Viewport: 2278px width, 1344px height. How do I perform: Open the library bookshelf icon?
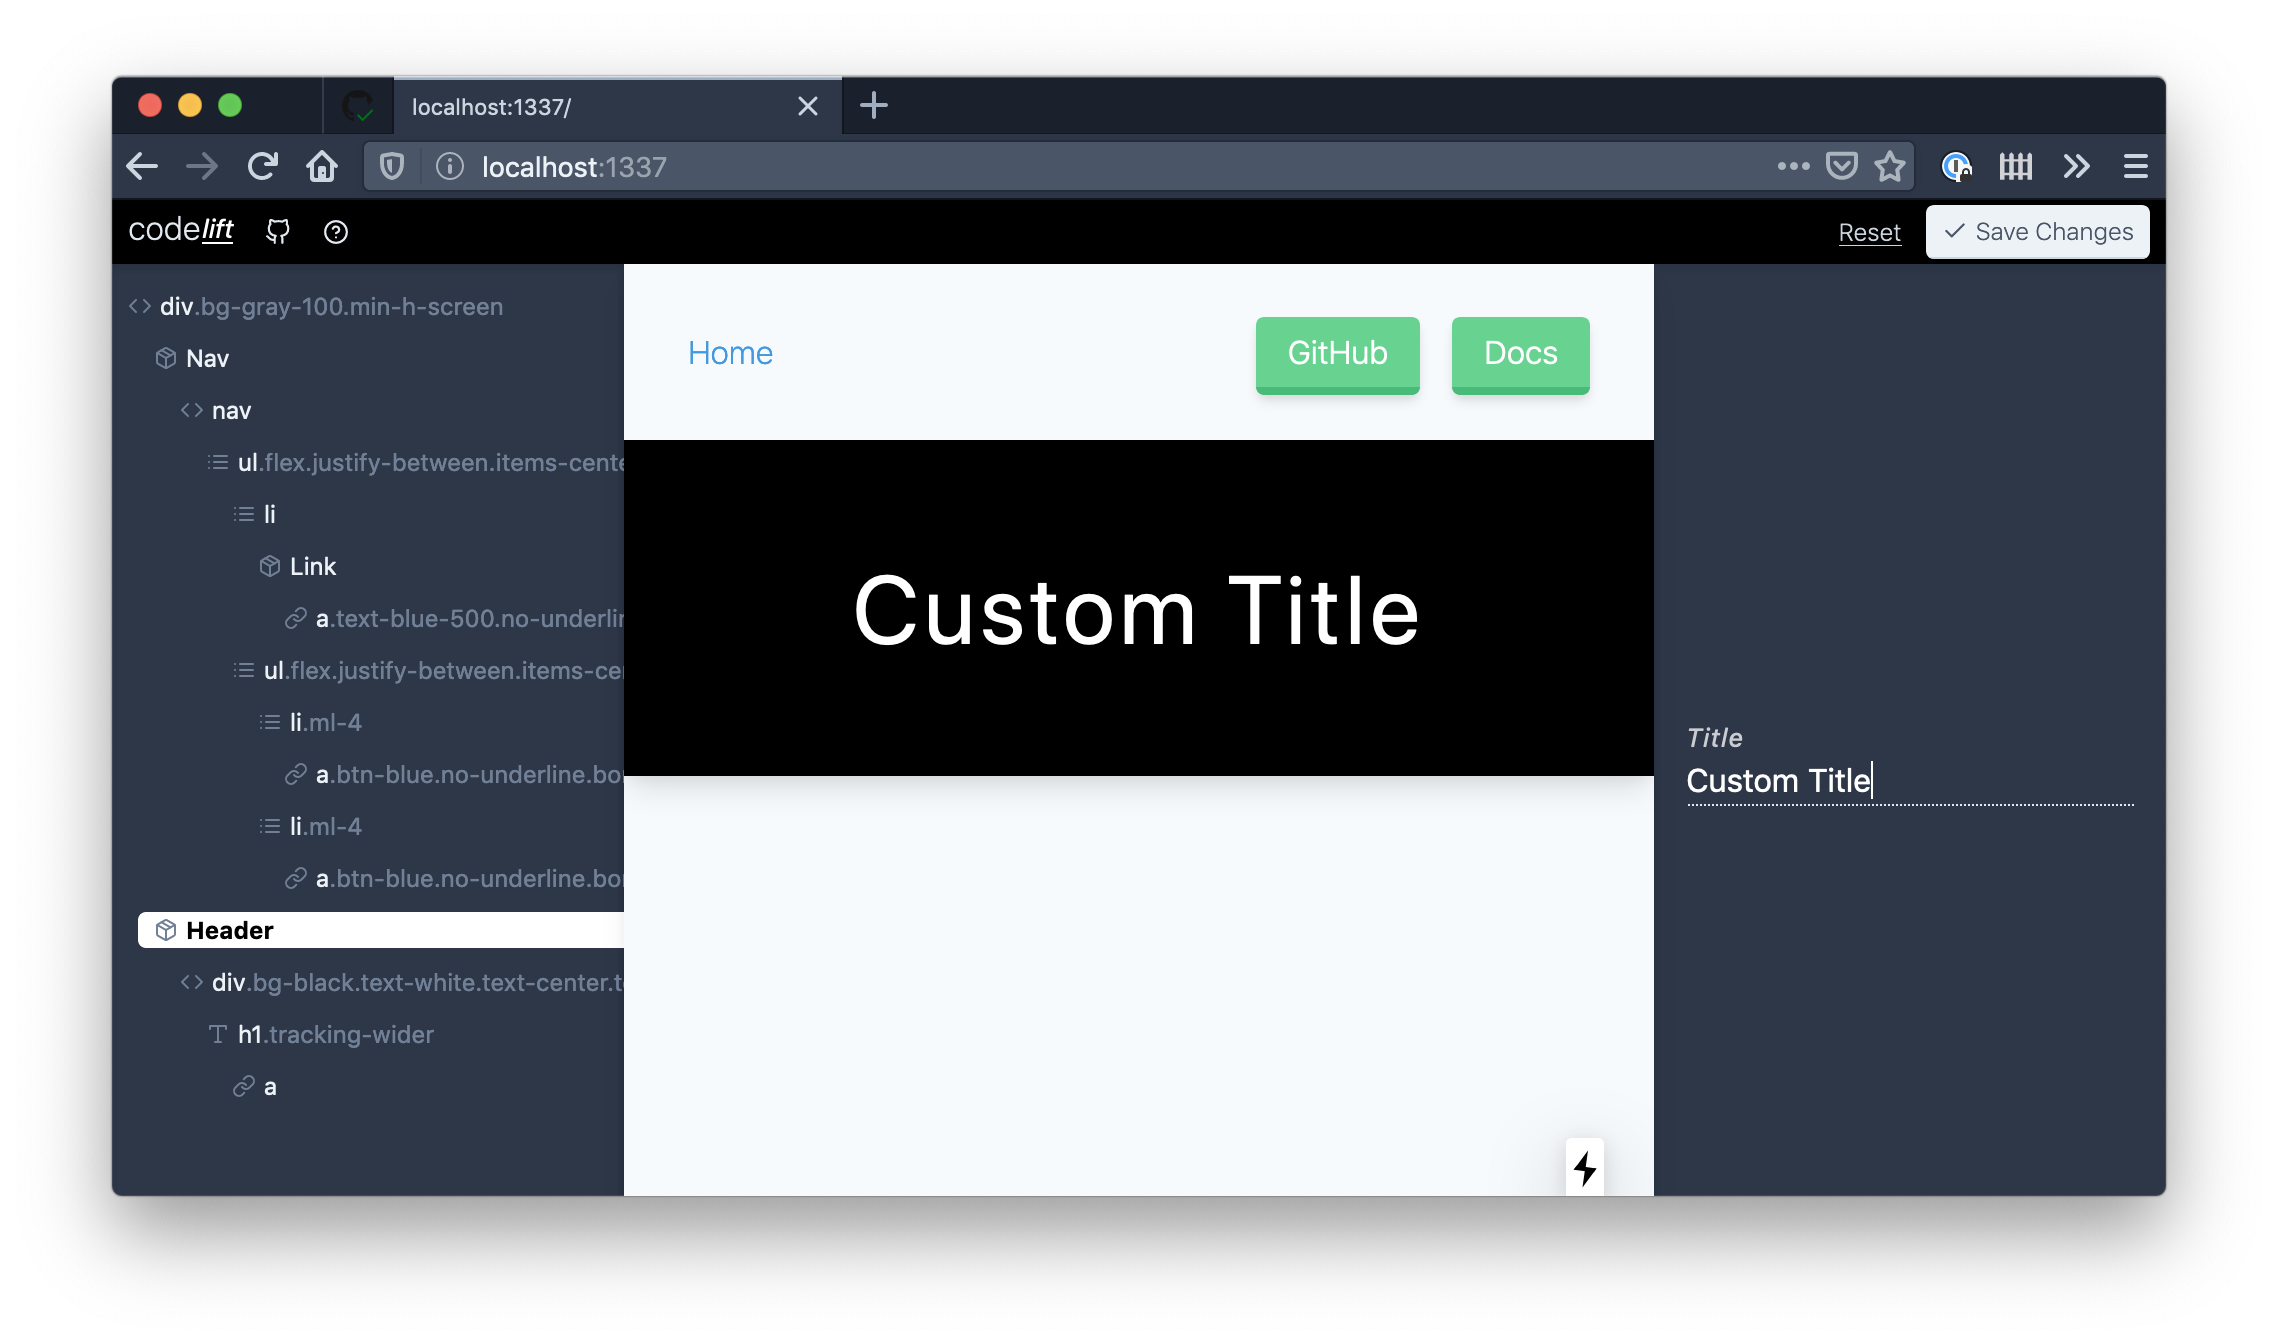[2016, 166]
